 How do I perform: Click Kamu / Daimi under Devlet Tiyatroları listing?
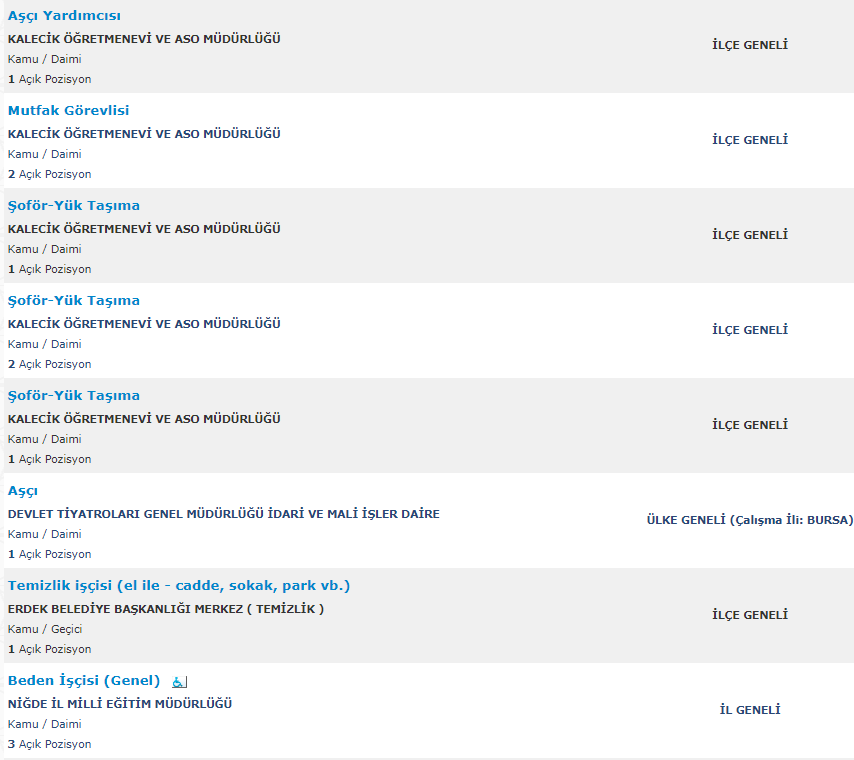click(45, 534)
